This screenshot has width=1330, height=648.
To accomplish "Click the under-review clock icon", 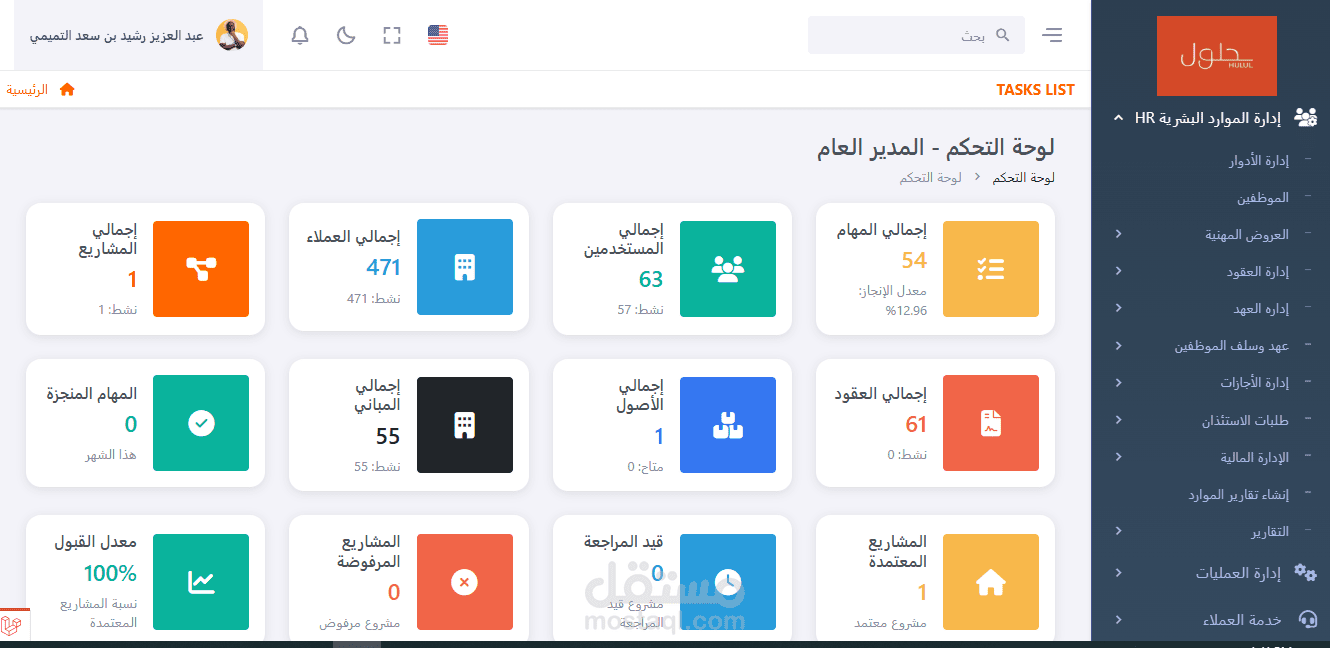I will [x=727, y=581].
